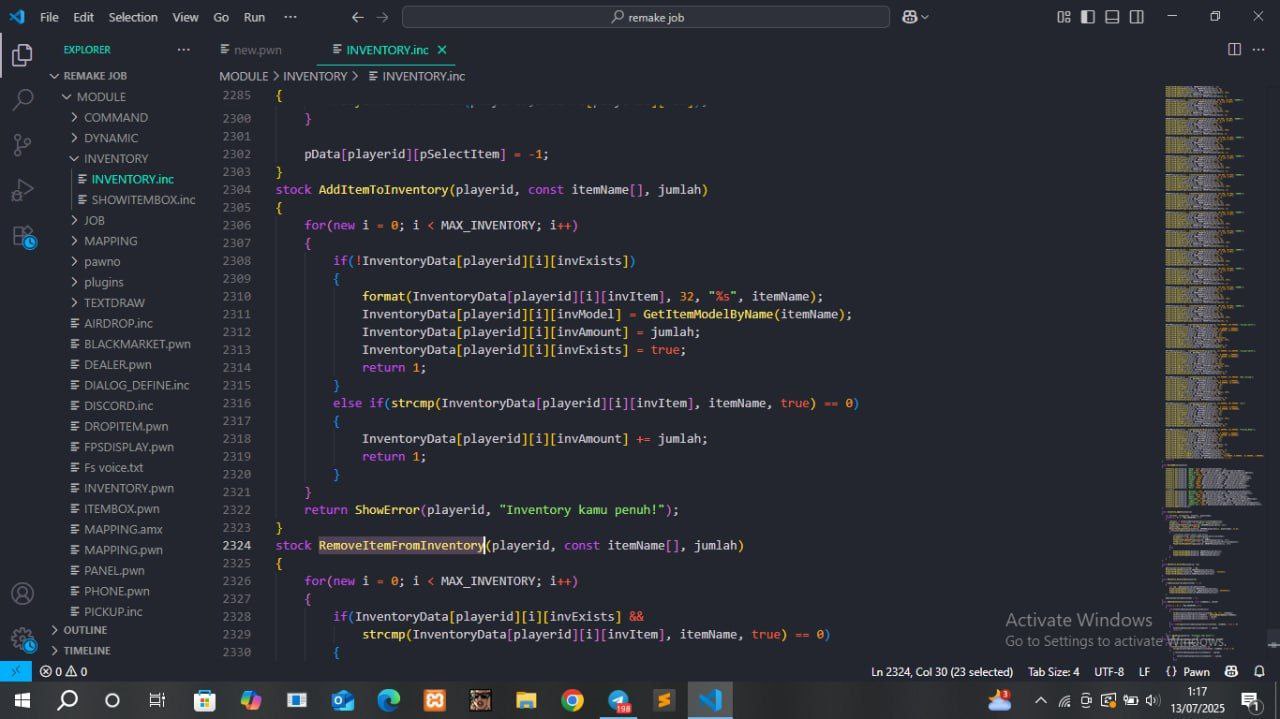Screen dimensions: 1280x719
Task: Click Tab Size: 4 in status bar
Action: [x=1053, y=672]
